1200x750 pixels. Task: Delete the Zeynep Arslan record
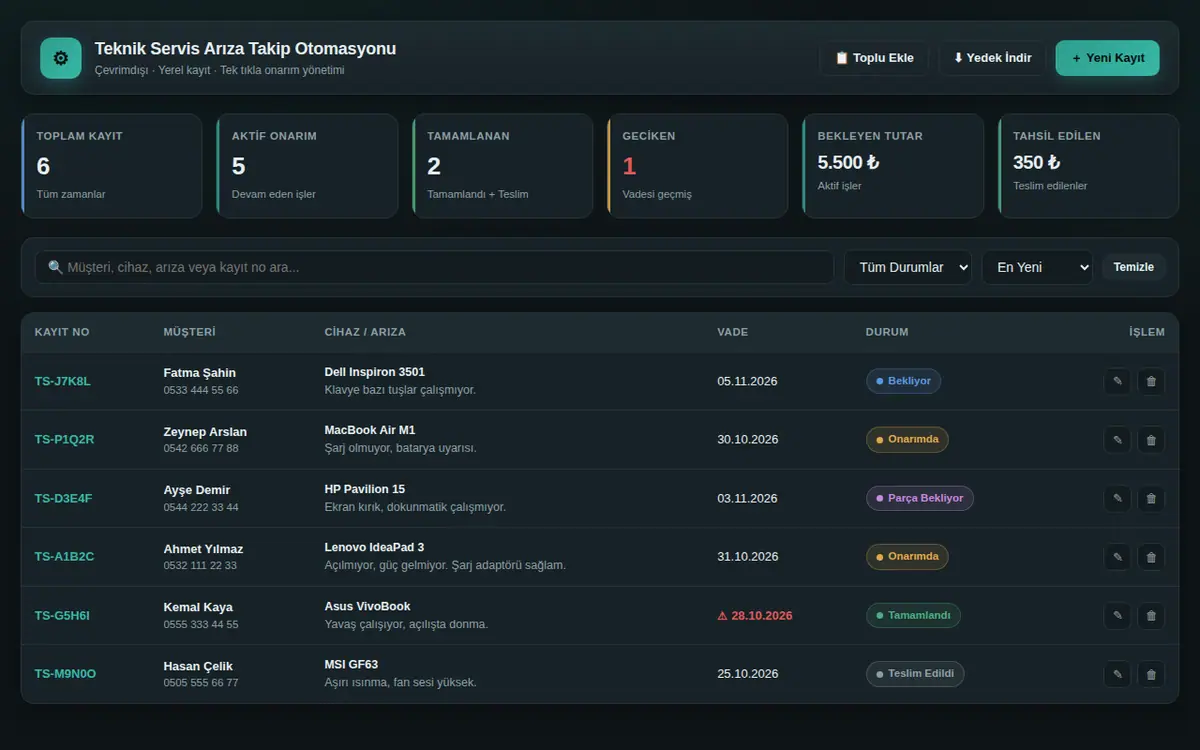(x=1151, y=440)
